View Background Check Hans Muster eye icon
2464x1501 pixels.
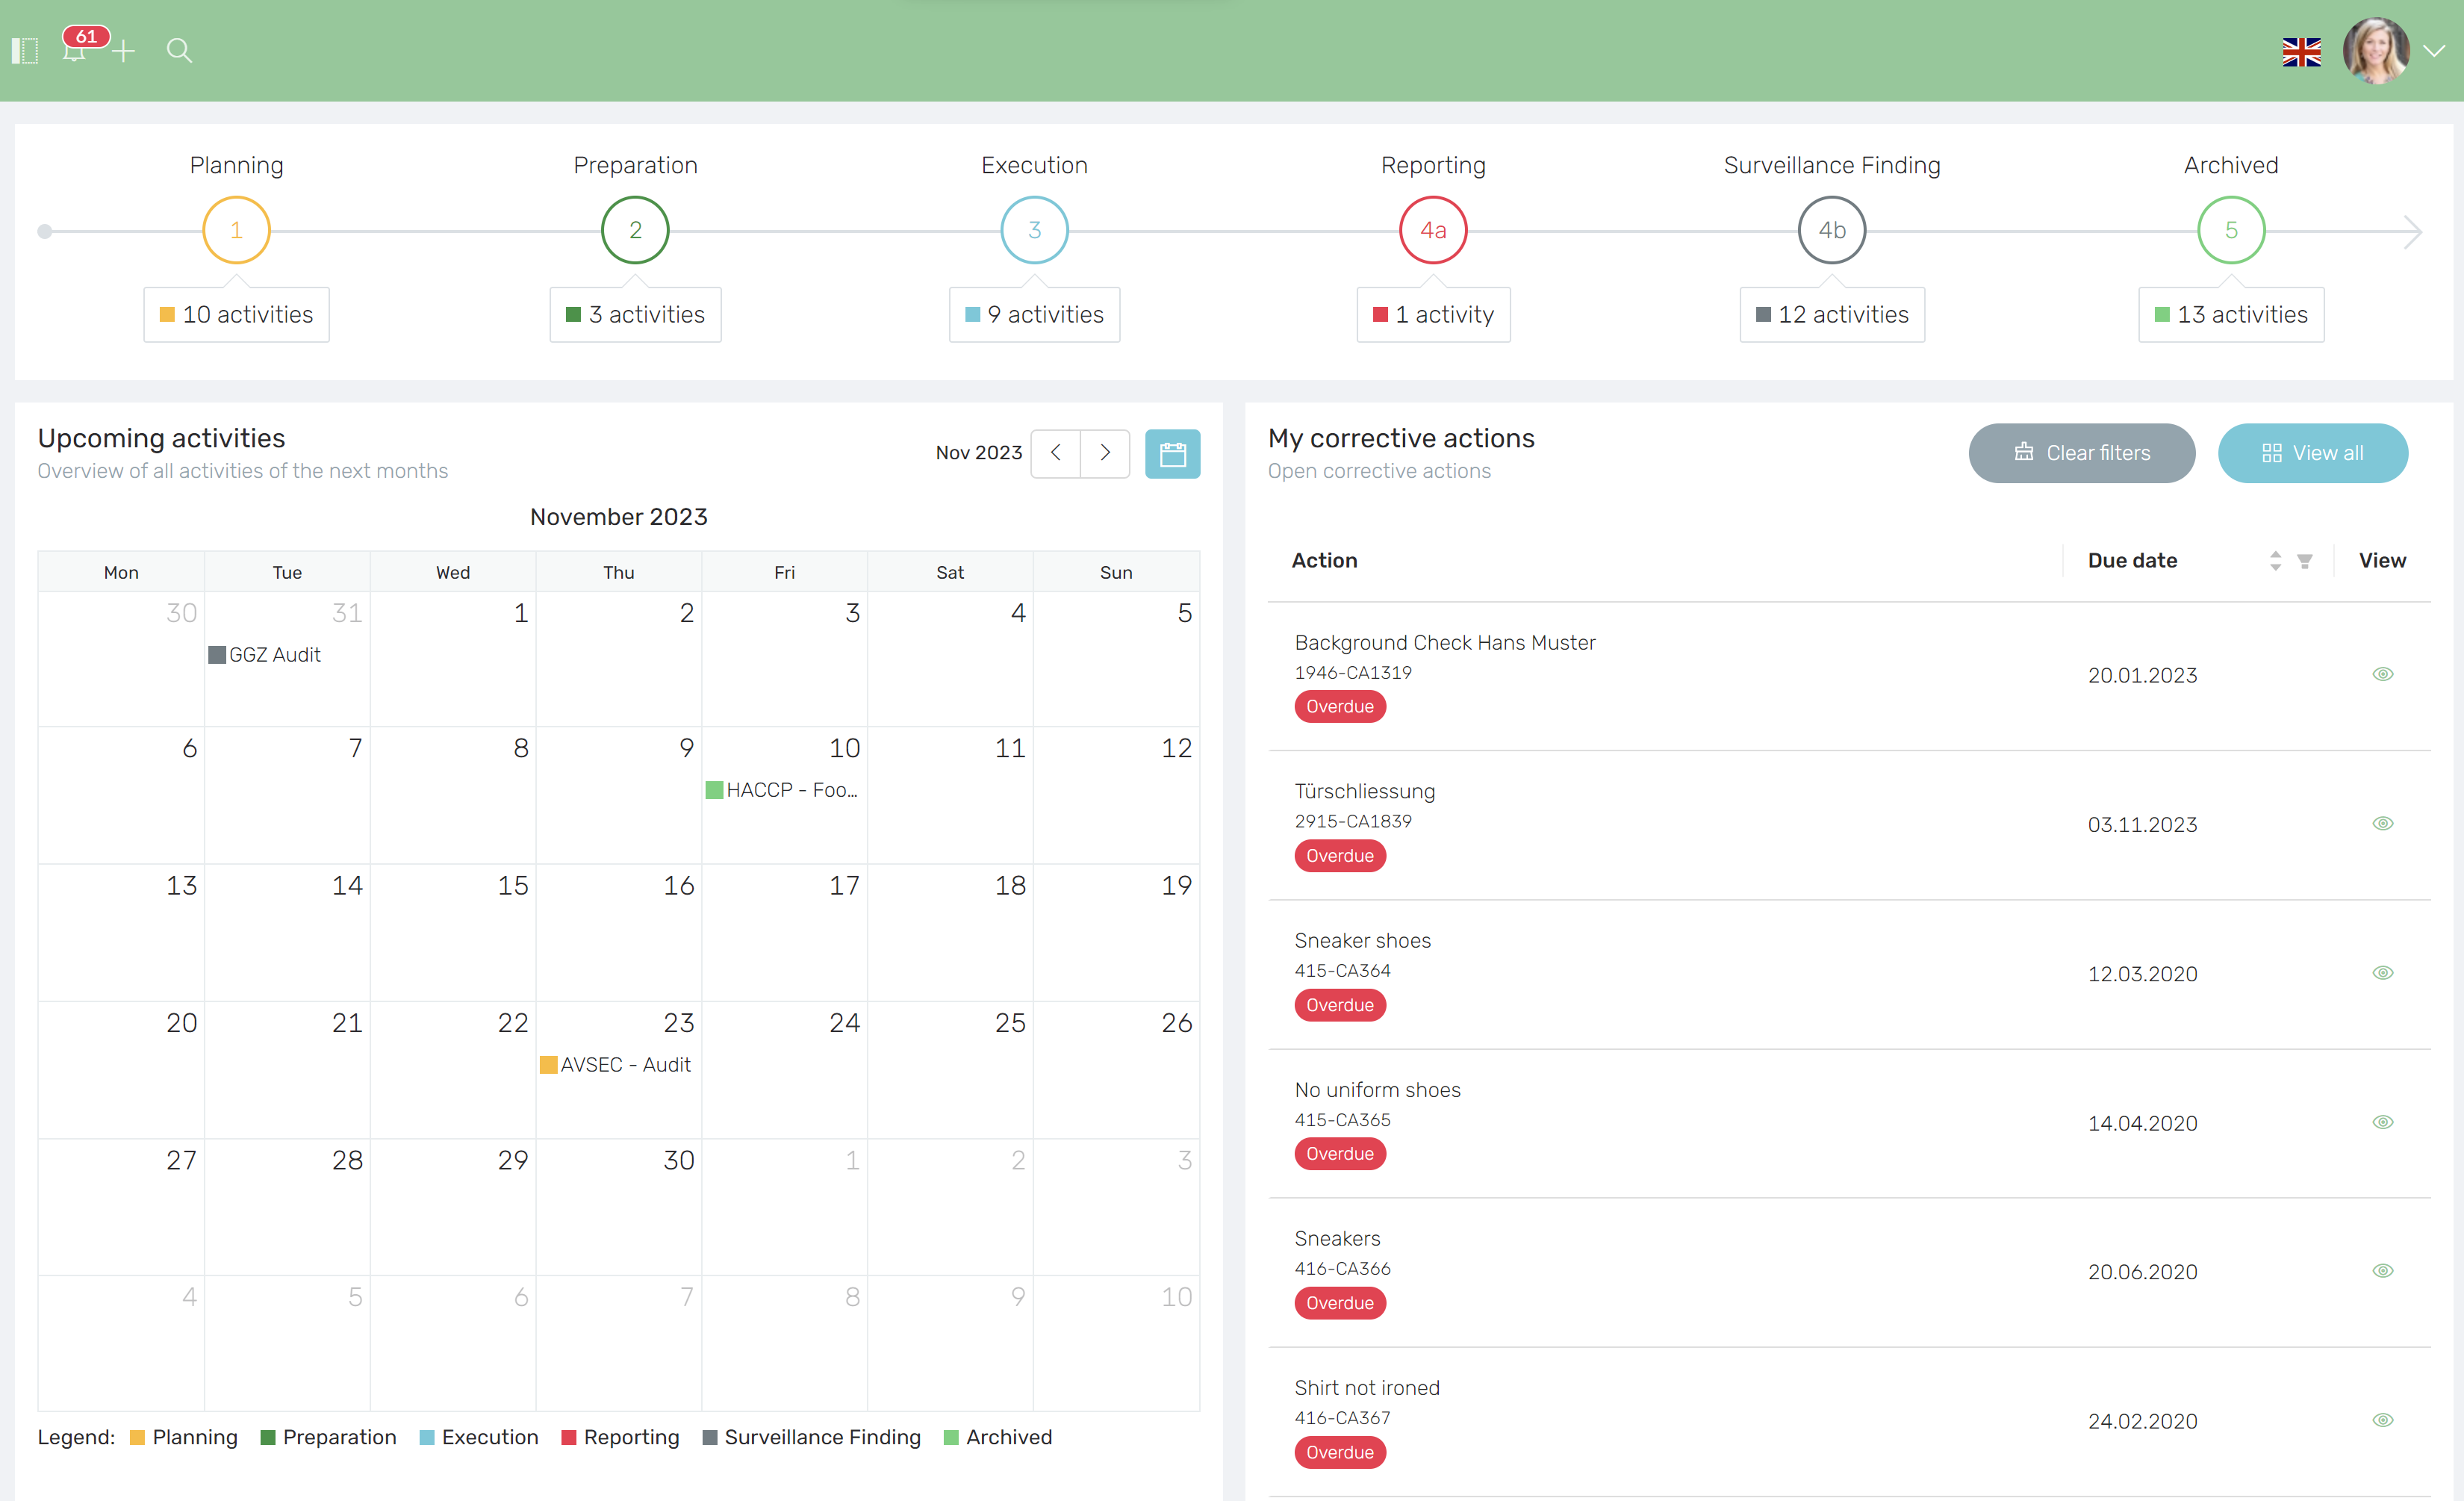[2383, 675]
